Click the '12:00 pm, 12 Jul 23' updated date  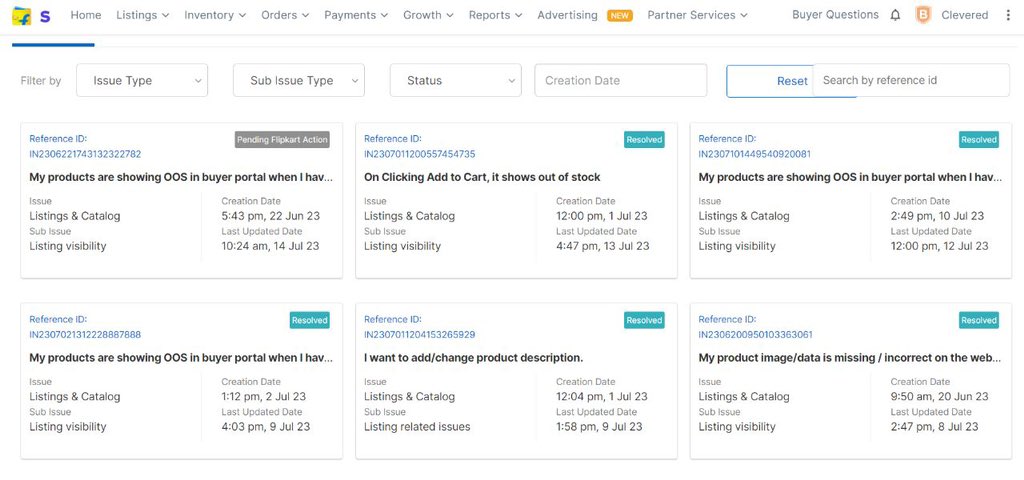pyautogui.click(x=940, y=246)
